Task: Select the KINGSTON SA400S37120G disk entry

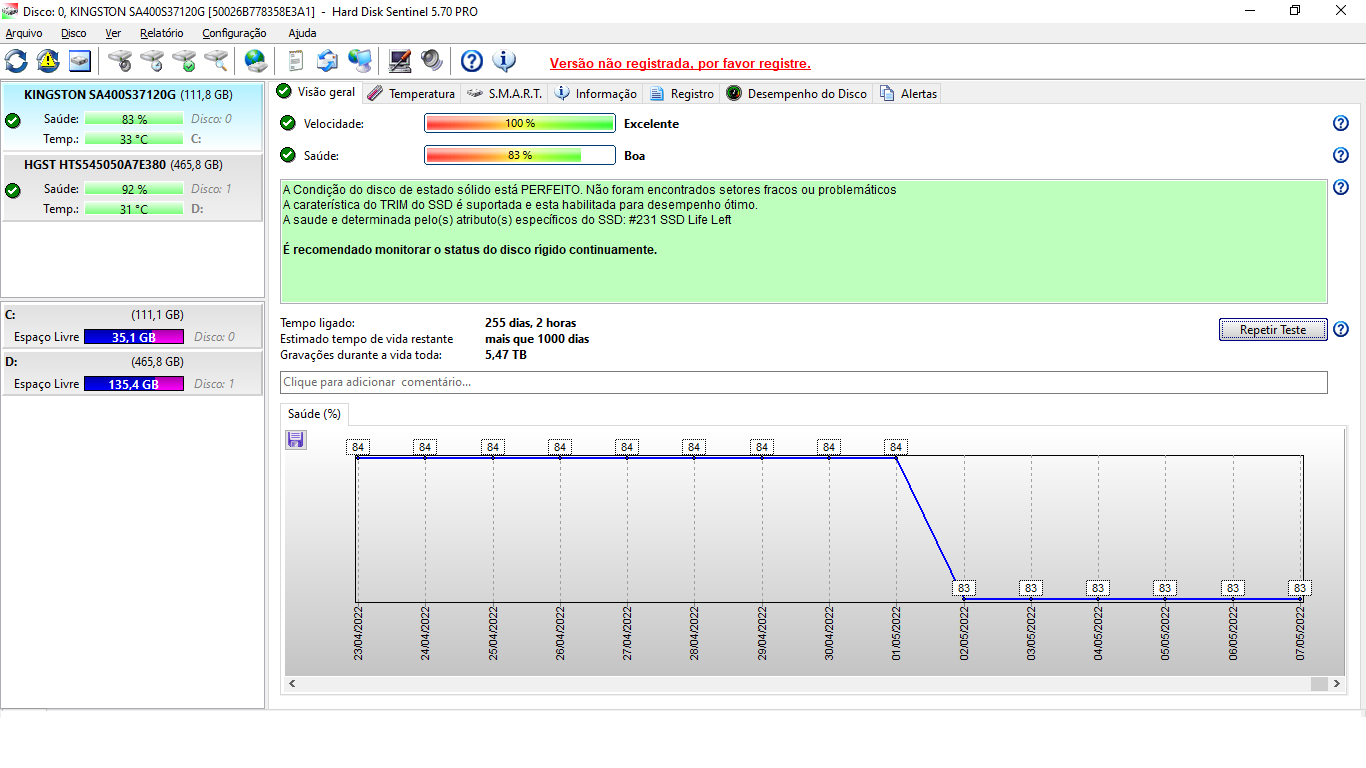Action: 133,116
